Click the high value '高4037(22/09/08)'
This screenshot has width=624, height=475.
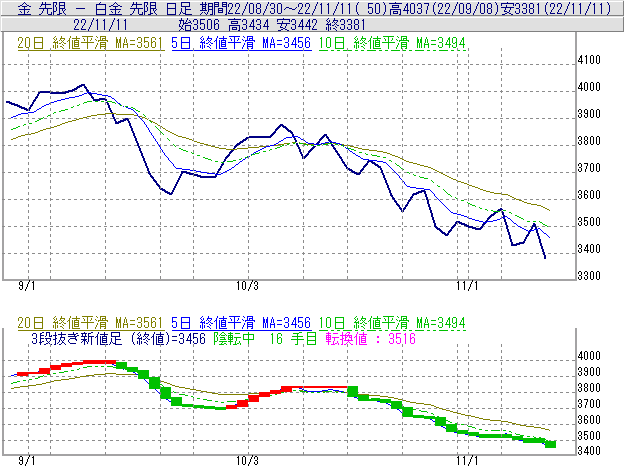click(444, 8)
